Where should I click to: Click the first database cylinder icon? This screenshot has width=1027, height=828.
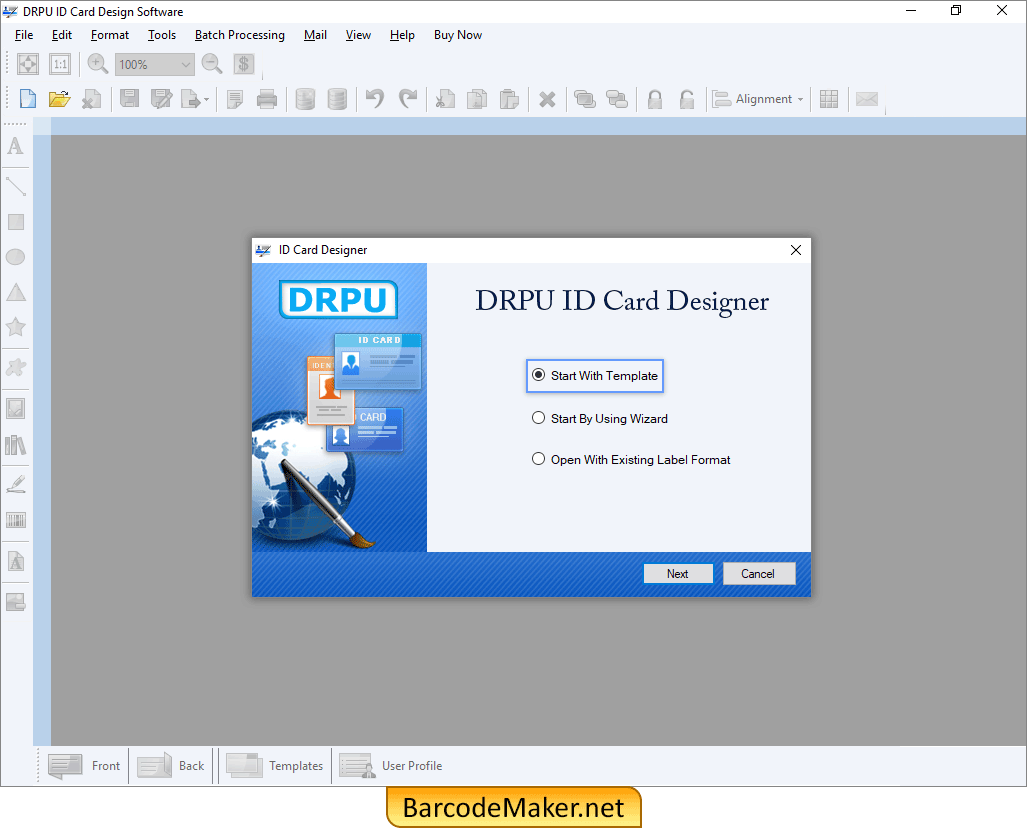[305, 99]
